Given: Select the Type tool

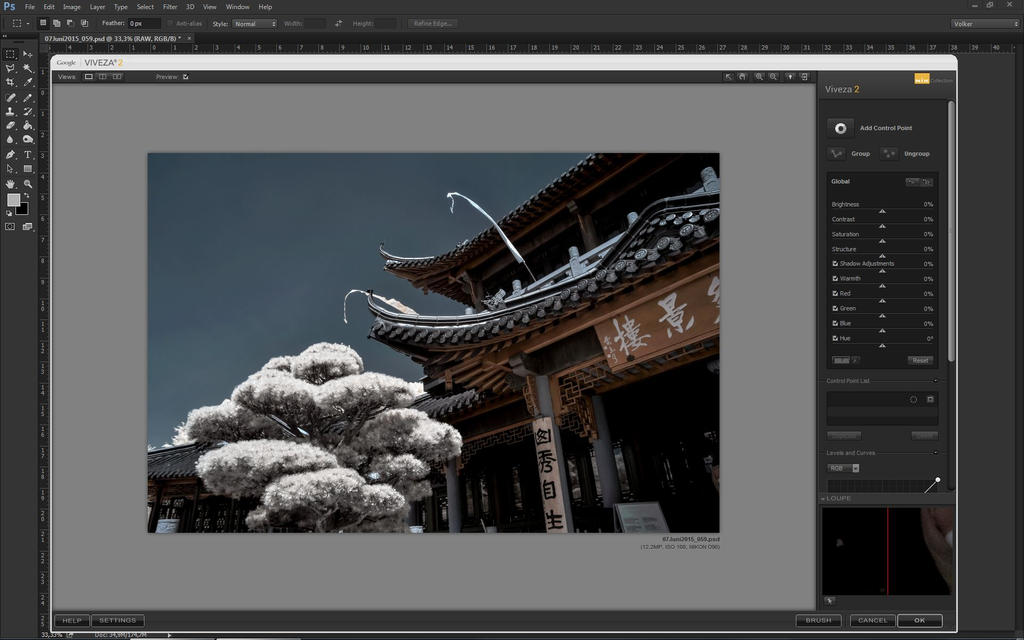Looking at the screenshot, I should click(x=27, y=155).
